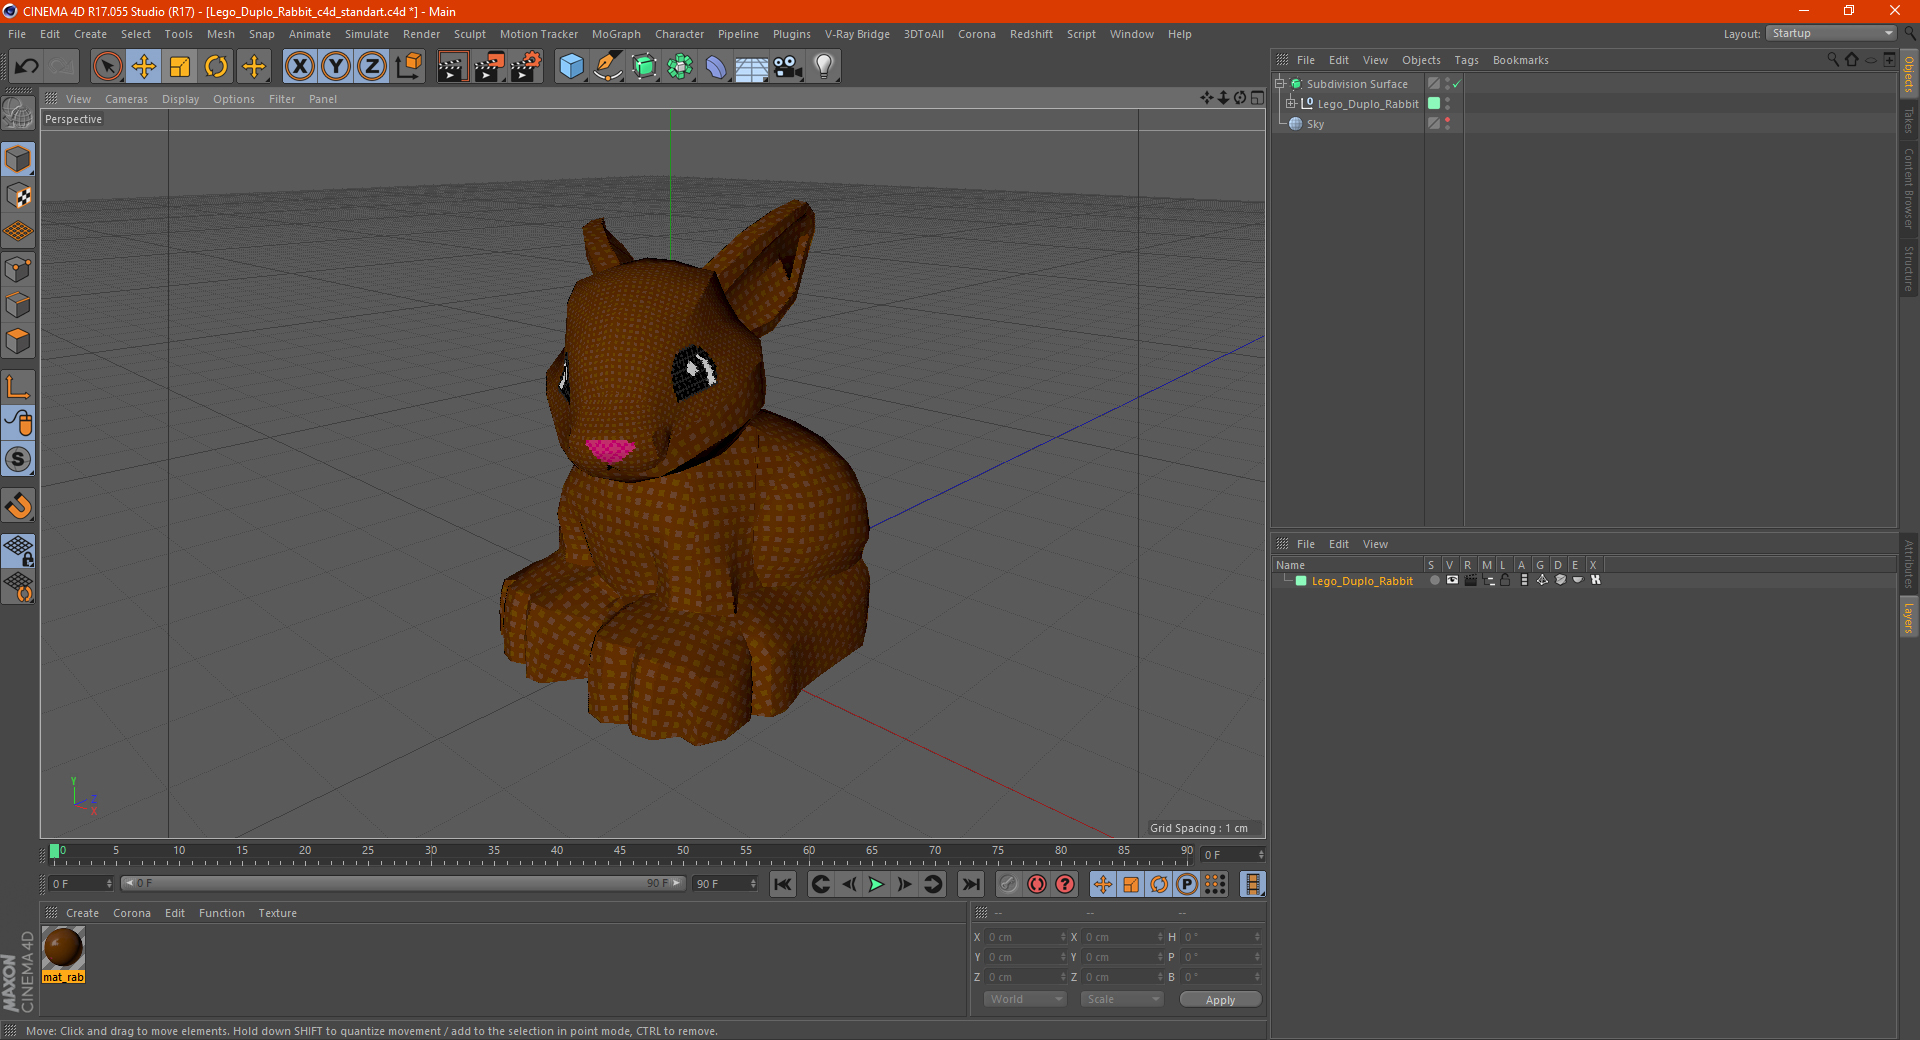Open the Sculpt menu
The height and width of the screenshot is (1040, 1920).
coord(469,34)
